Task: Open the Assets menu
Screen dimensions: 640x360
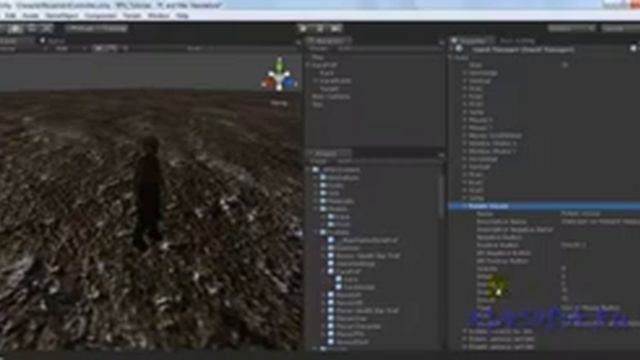Action: tap(31, 16)
